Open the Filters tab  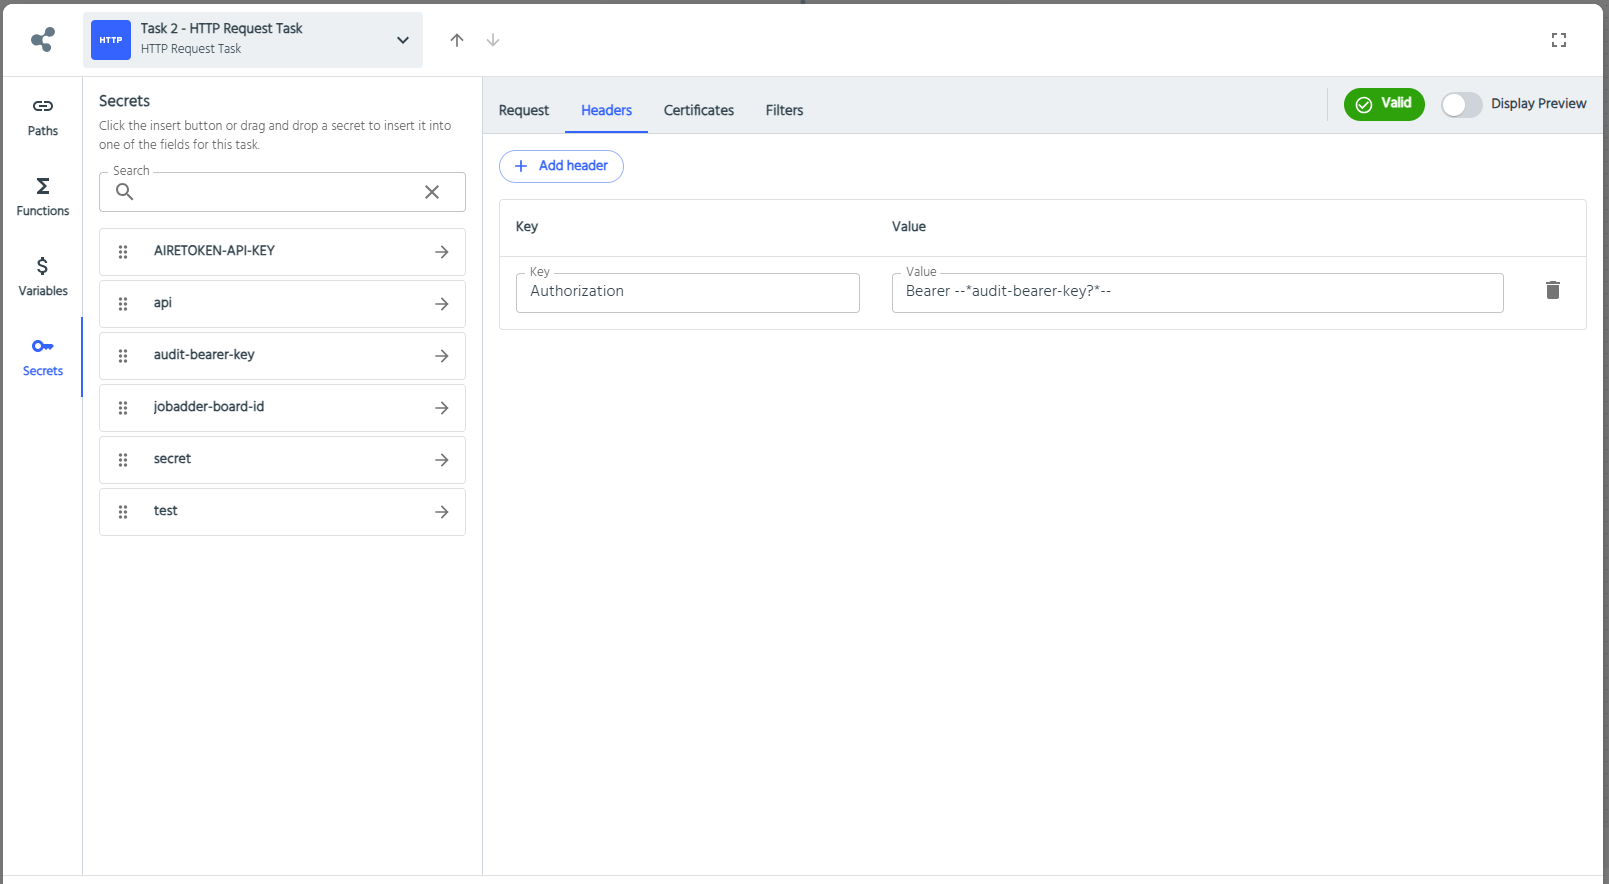pos(784,110)
